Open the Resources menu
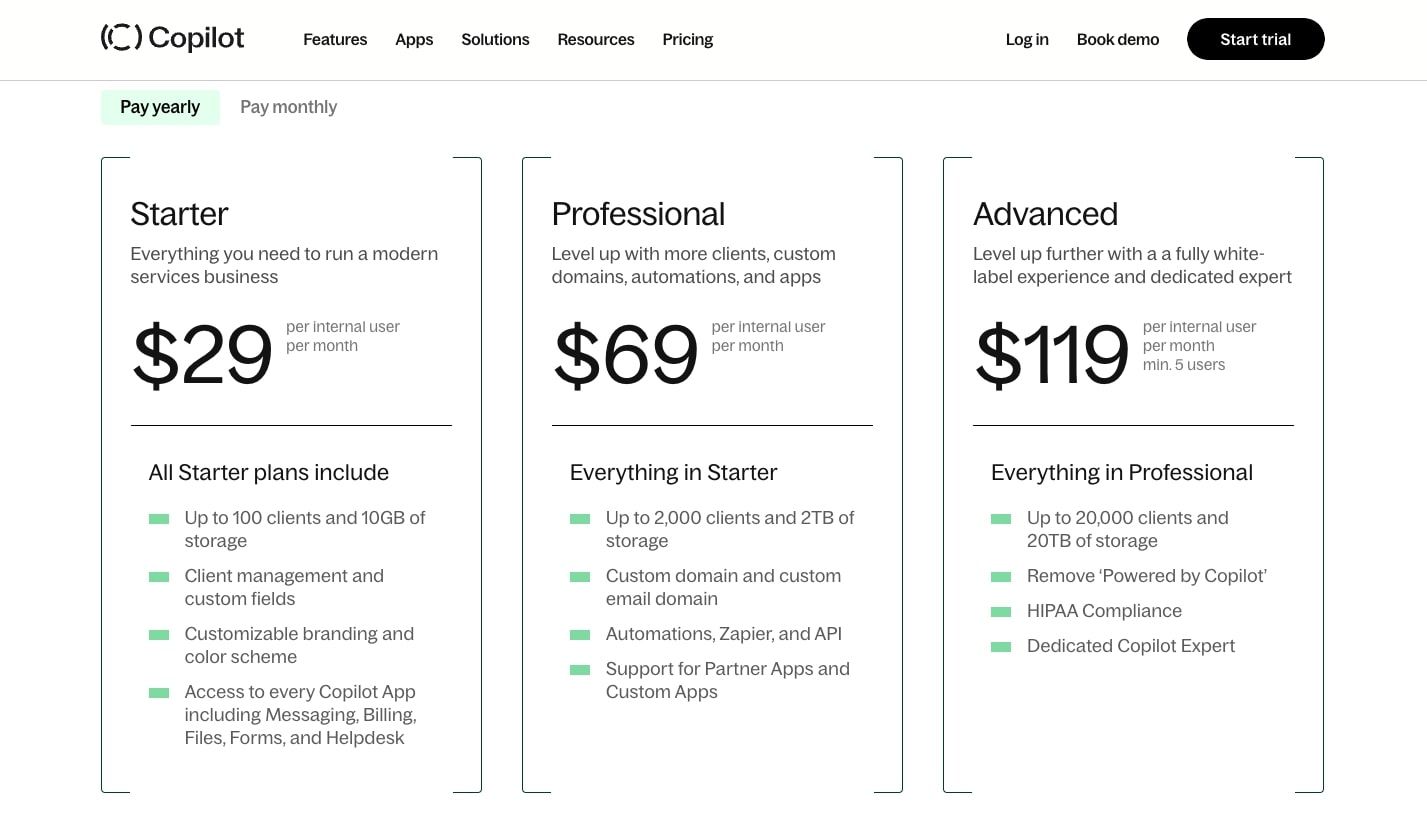This screenshot has height=818, width=1427. 596,40
